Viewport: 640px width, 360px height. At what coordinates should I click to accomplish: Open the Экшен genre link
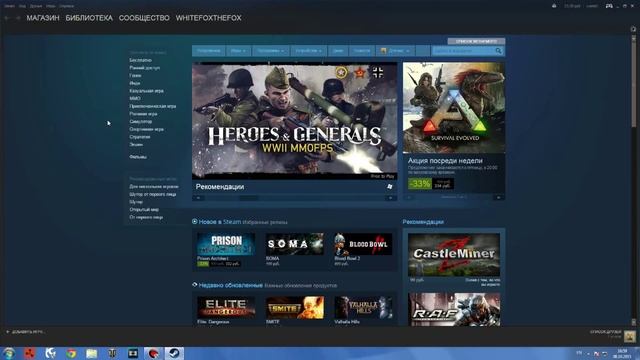(x=136, y=144)
